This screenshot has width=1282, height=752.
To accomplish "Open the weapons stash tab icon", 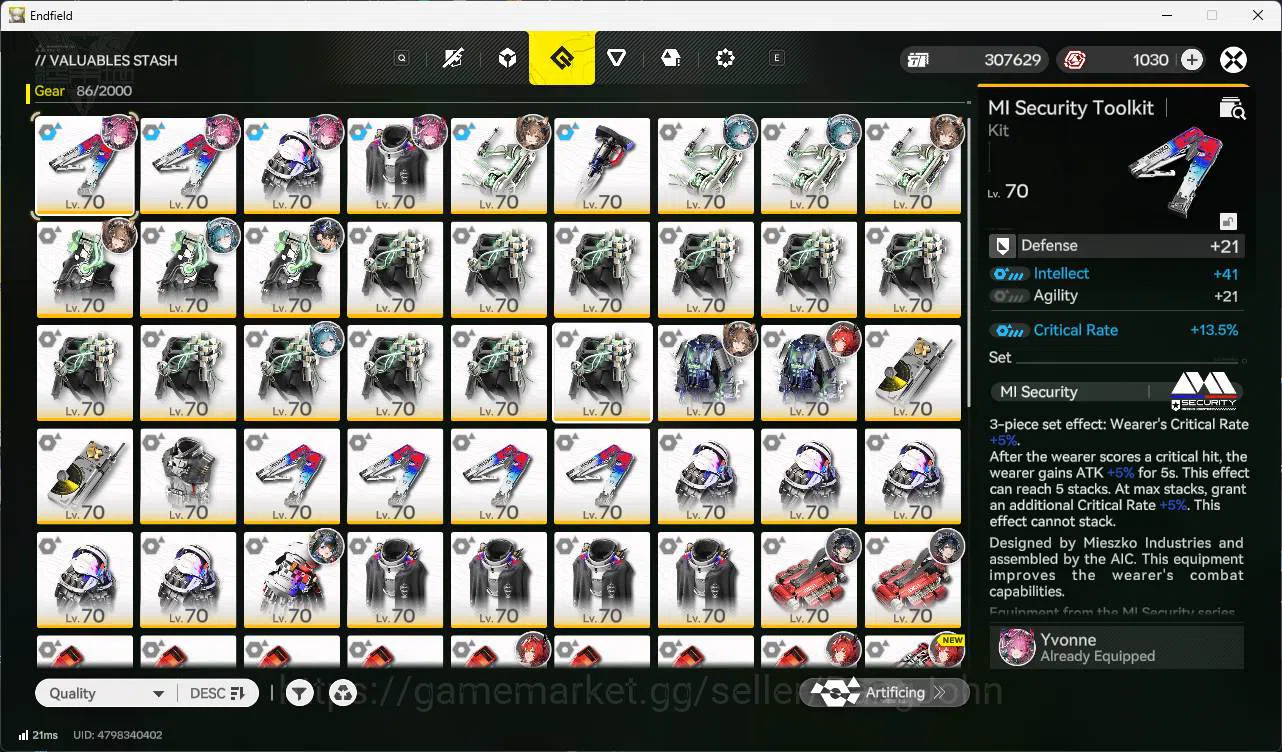I will [453, 58].
